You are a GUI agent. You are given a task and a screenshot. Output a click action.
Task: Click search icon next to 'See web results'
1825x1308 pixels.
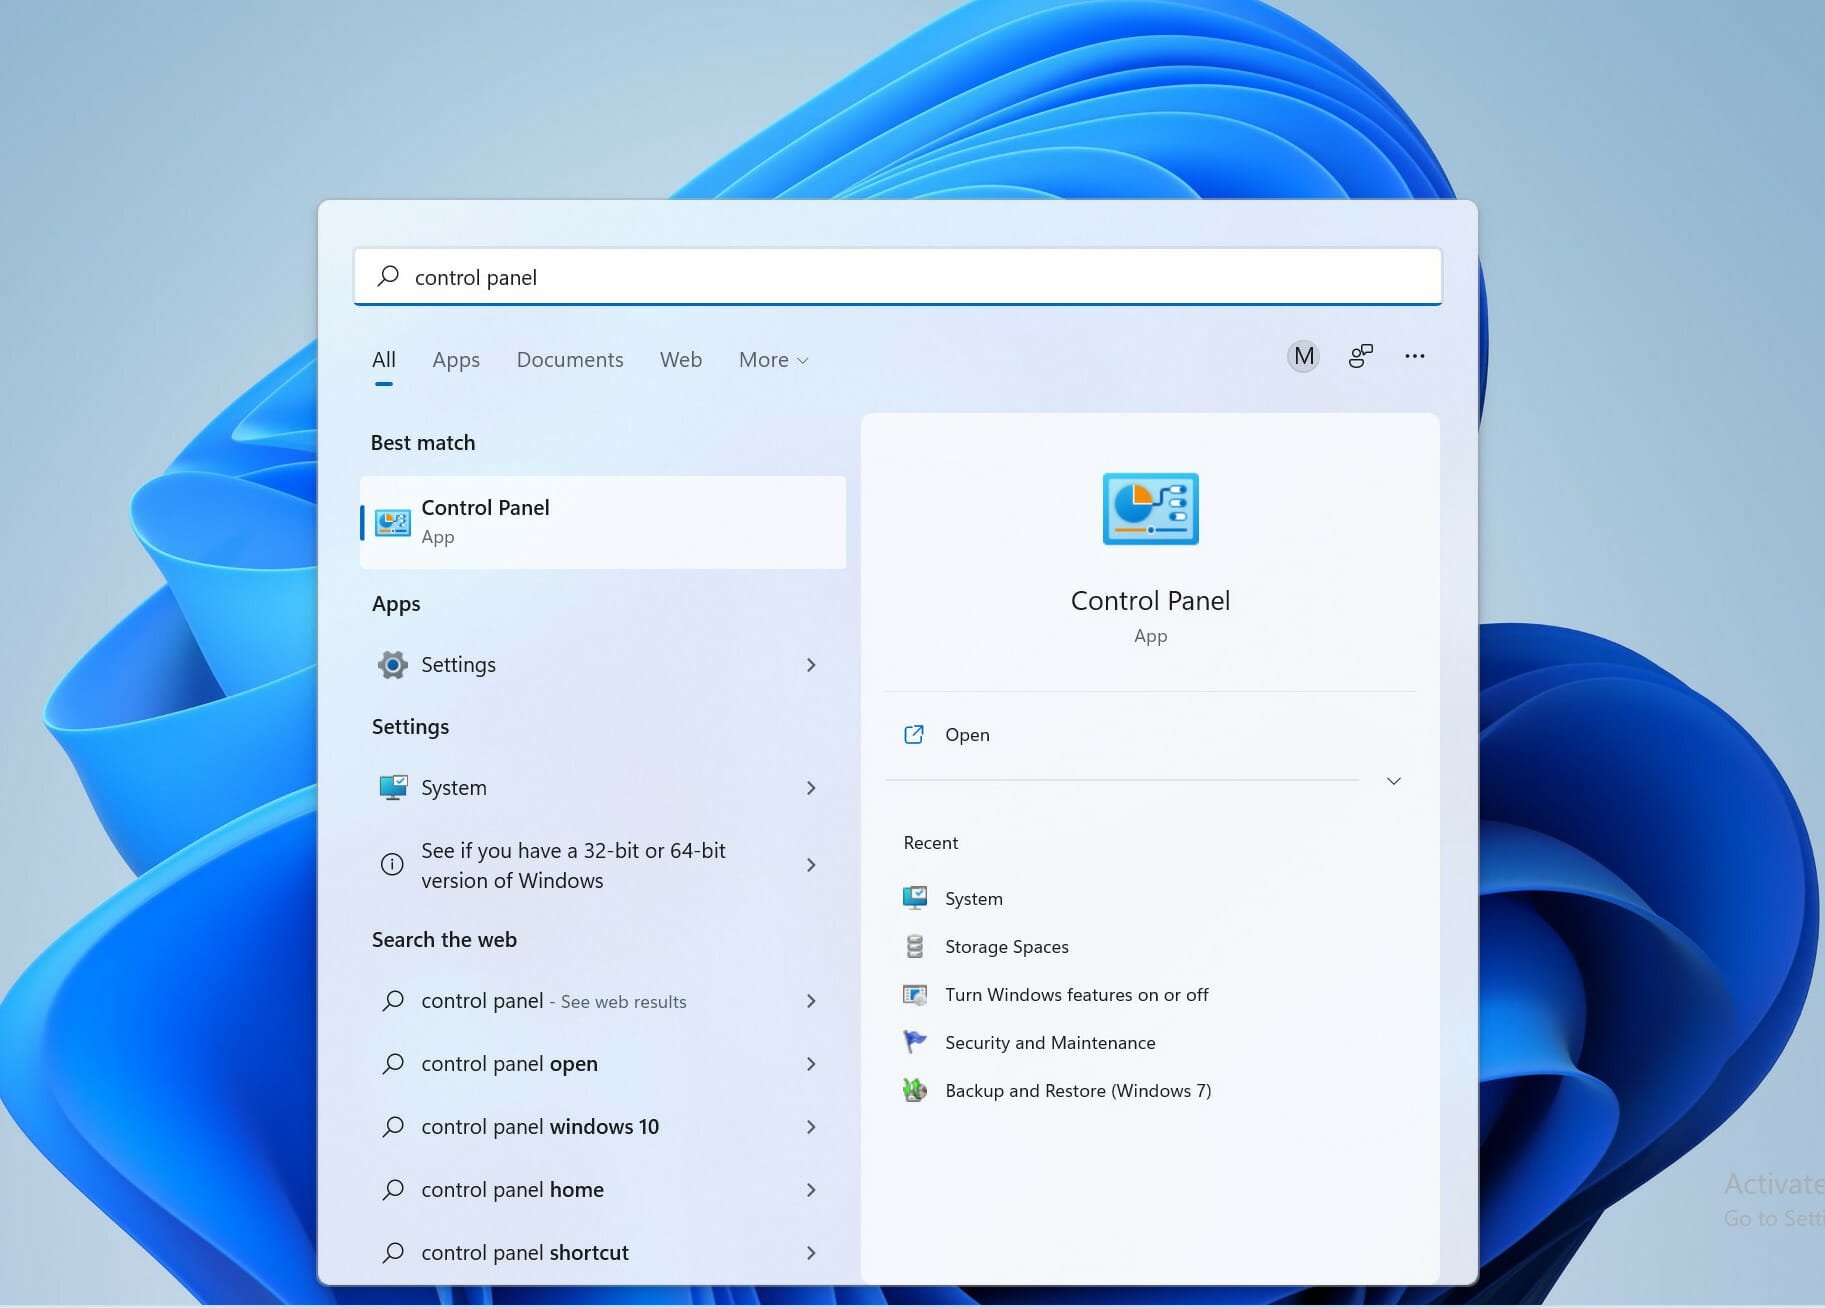[393, 1000]
